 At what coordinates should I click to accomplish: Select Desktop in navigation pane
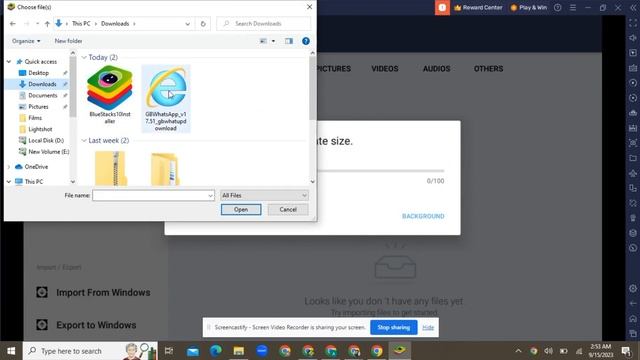pyautogui.click(x=38, y=73)
